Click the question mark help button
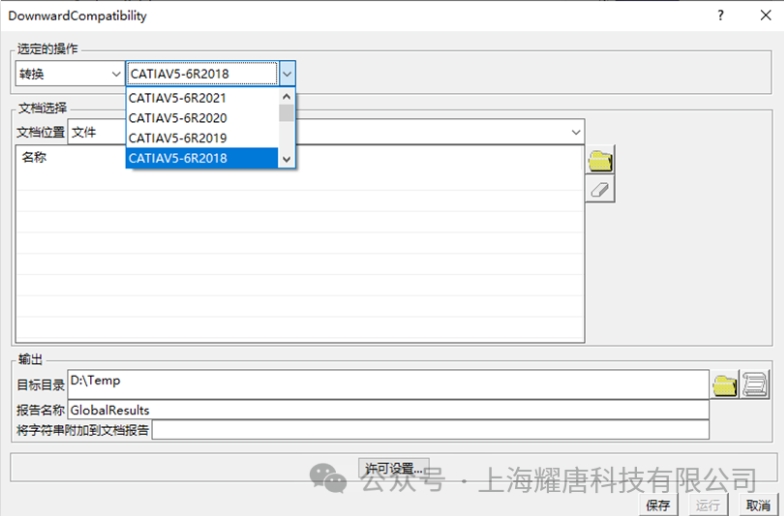This screenshot has height=516, width=784. [x=720, y=16]
